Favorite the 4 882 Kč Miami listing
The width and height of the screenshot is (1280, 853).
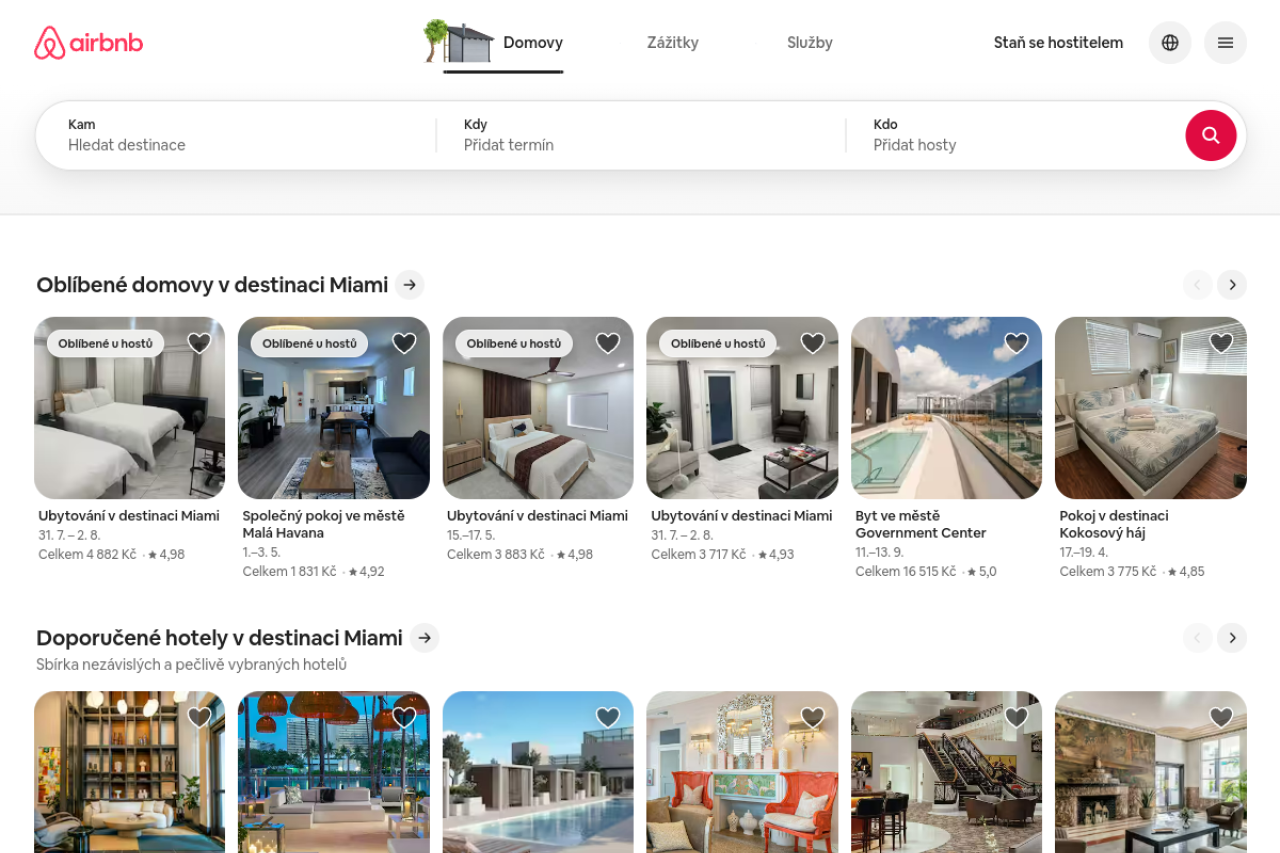pos(200,343)
